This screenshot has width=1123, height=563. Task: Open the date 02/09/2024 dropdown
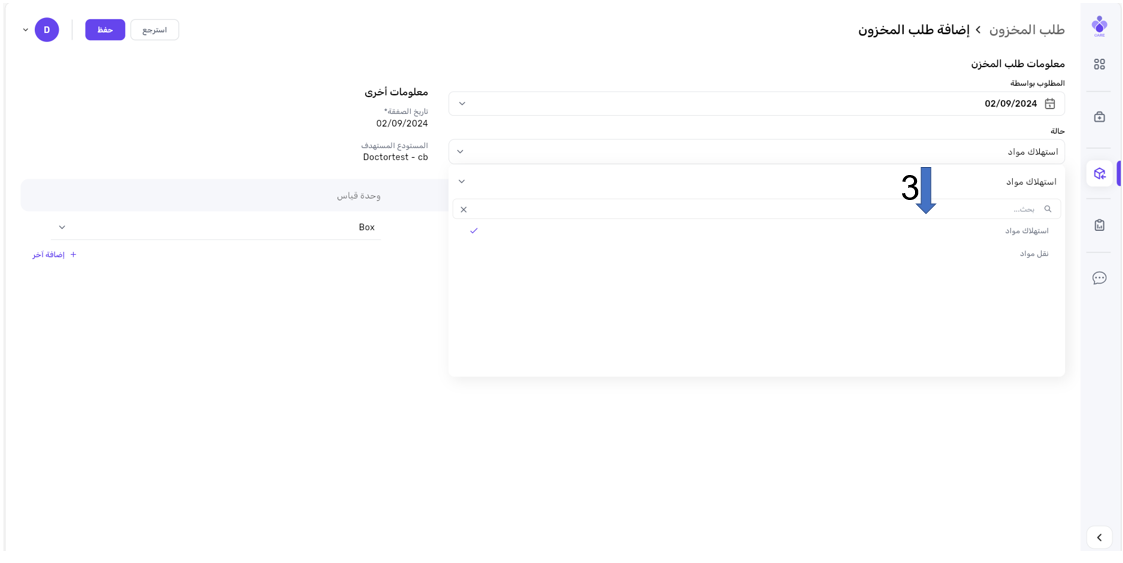click(462, 104)
